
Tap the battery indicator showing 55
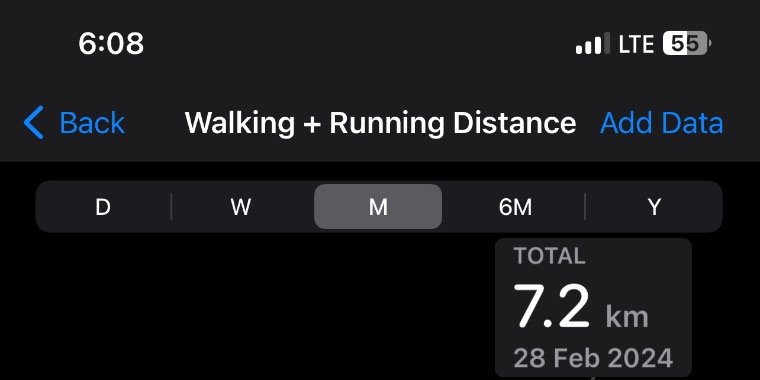687,44
